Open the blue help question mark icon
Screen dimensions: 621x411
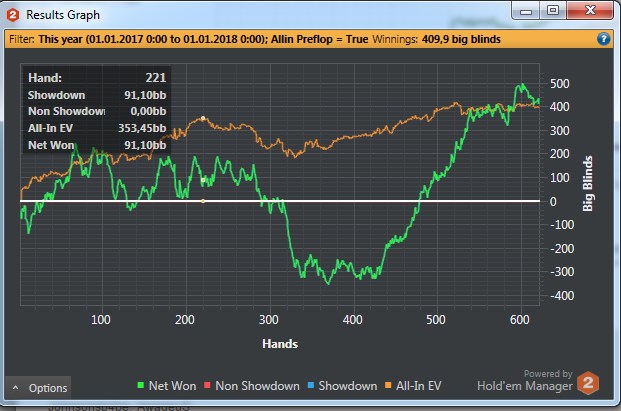[x=603, y=39]
